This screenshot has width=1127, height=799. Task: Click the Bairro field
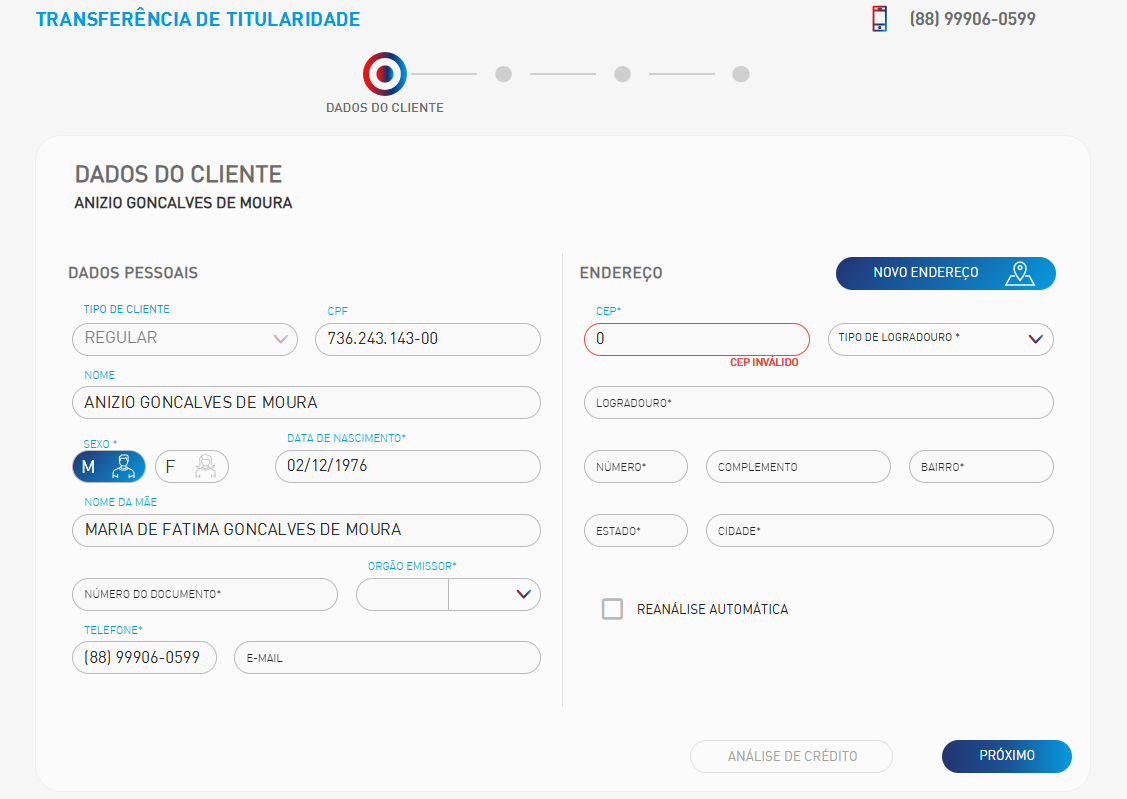point(982,466)
